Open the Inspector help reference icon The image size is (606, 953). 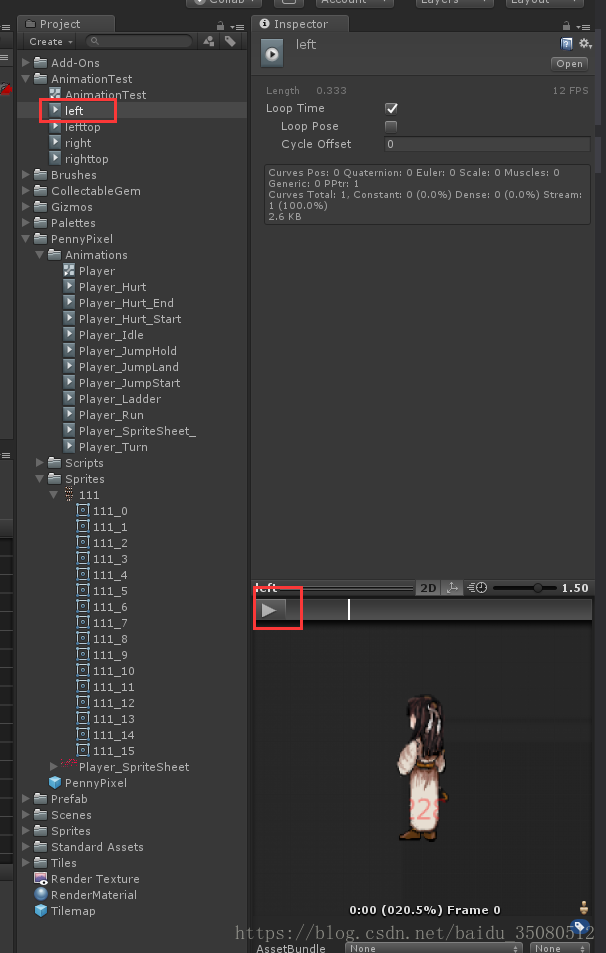click(566, 44)
